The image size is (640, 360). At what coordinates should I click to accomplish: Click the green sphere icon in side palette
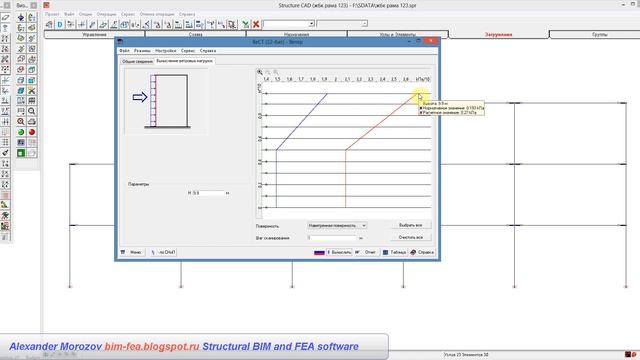click(x=21, y=132)
